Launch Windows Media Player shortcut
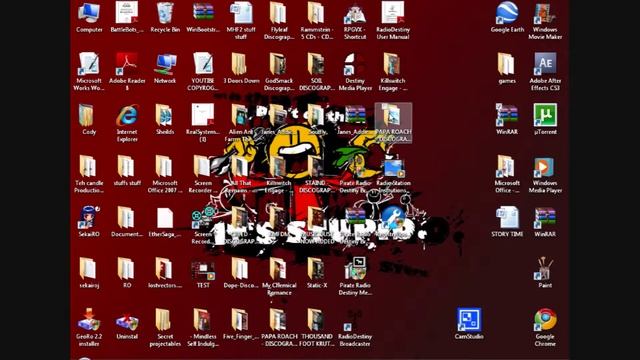Viewport: 640px width, 360px height. point(545,167)
